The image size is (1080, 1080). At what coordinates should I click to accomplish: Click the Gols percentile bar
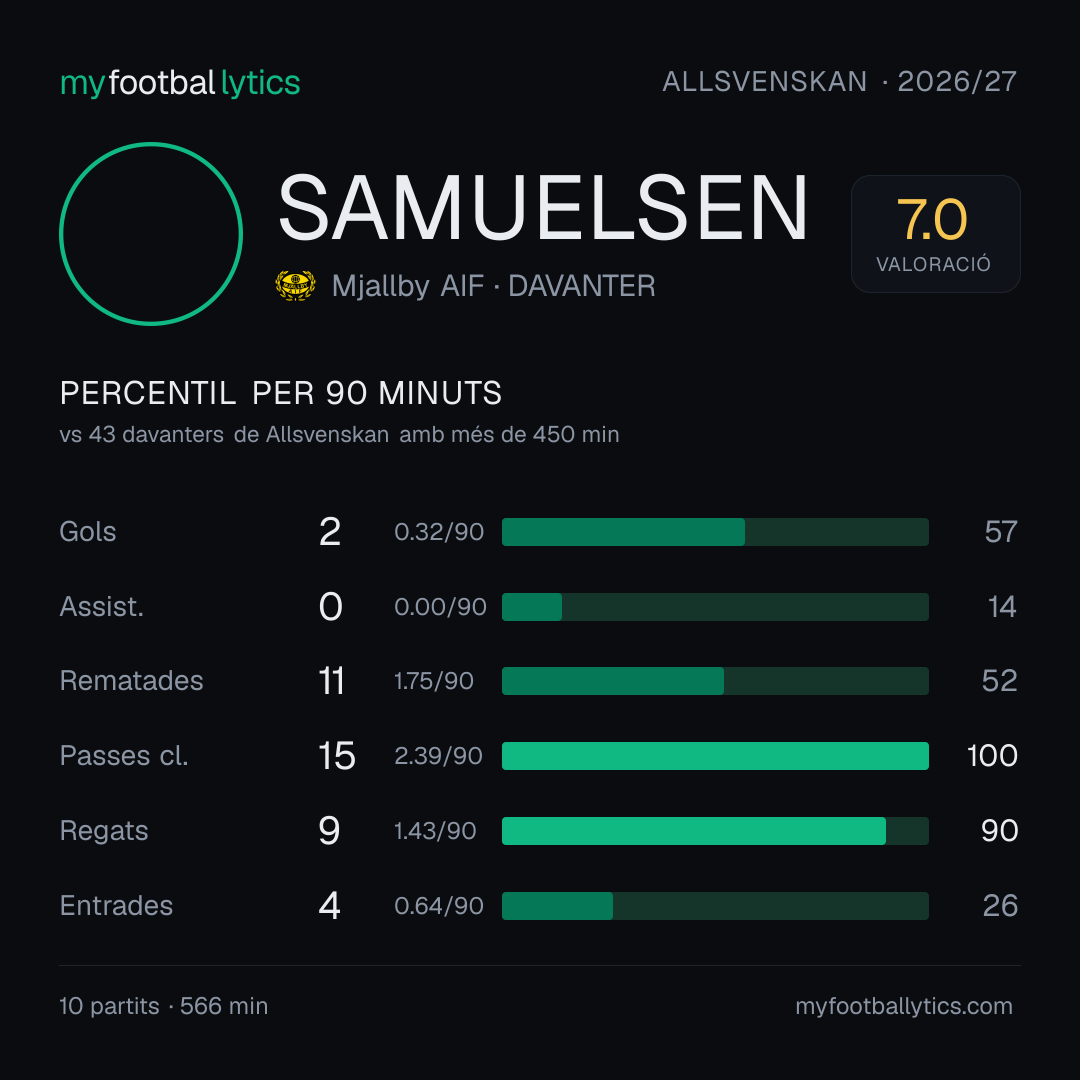(x=715, y=532)
